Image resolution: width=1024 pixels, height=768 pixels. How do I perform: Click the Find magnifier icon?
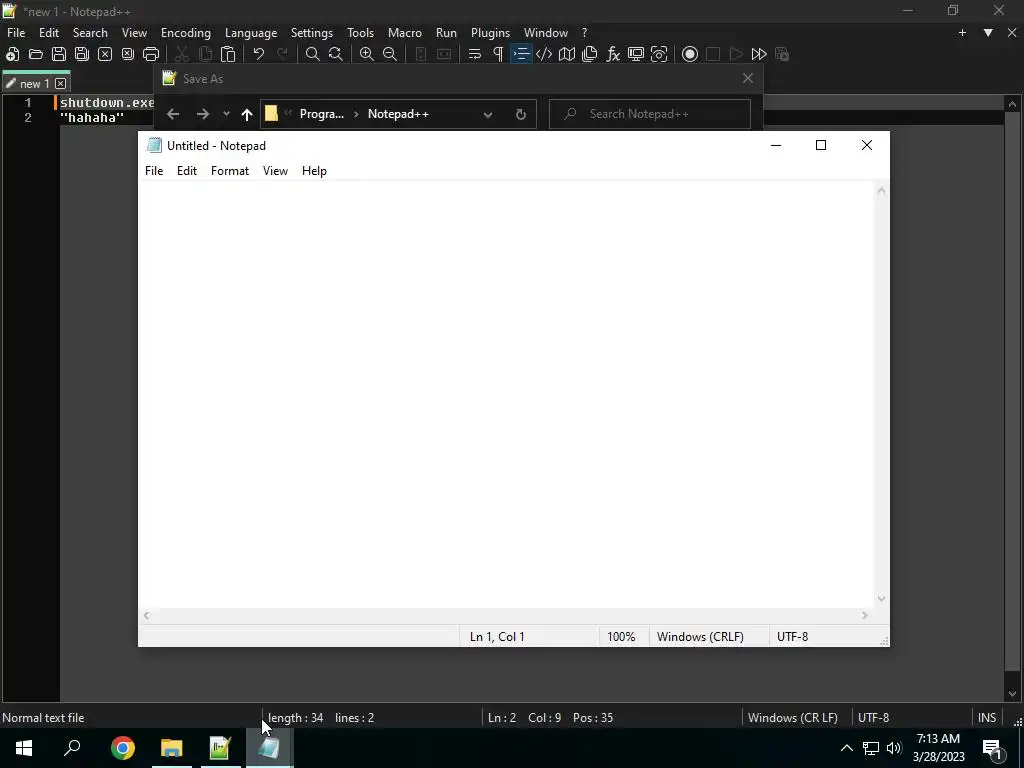click(x=313, y=54)
